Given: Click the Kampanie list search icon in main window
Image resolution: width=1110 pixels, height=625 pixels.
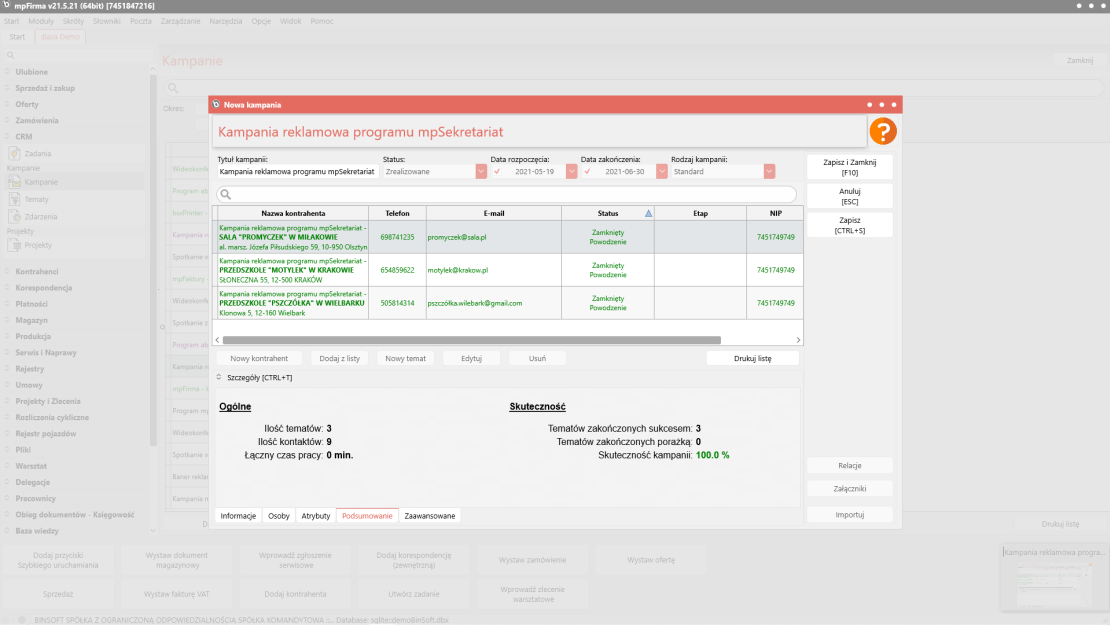Looking at the screenshot, I should 173,88.
